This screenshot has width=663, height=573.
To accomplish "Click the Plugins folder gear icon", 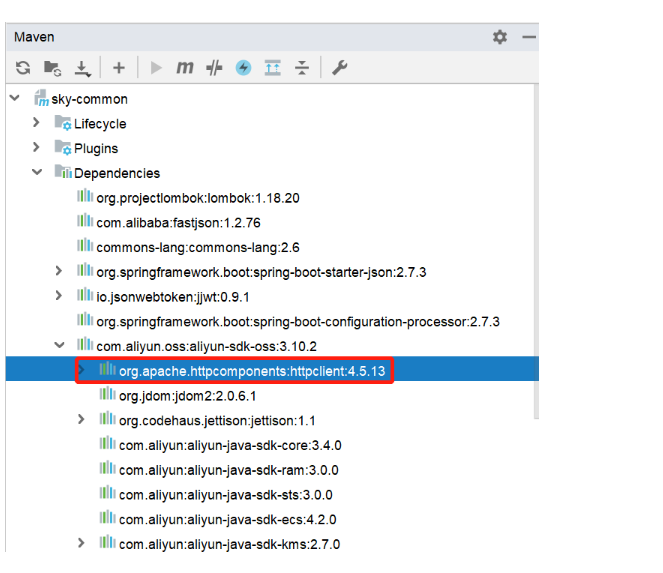I will (63, 148).
